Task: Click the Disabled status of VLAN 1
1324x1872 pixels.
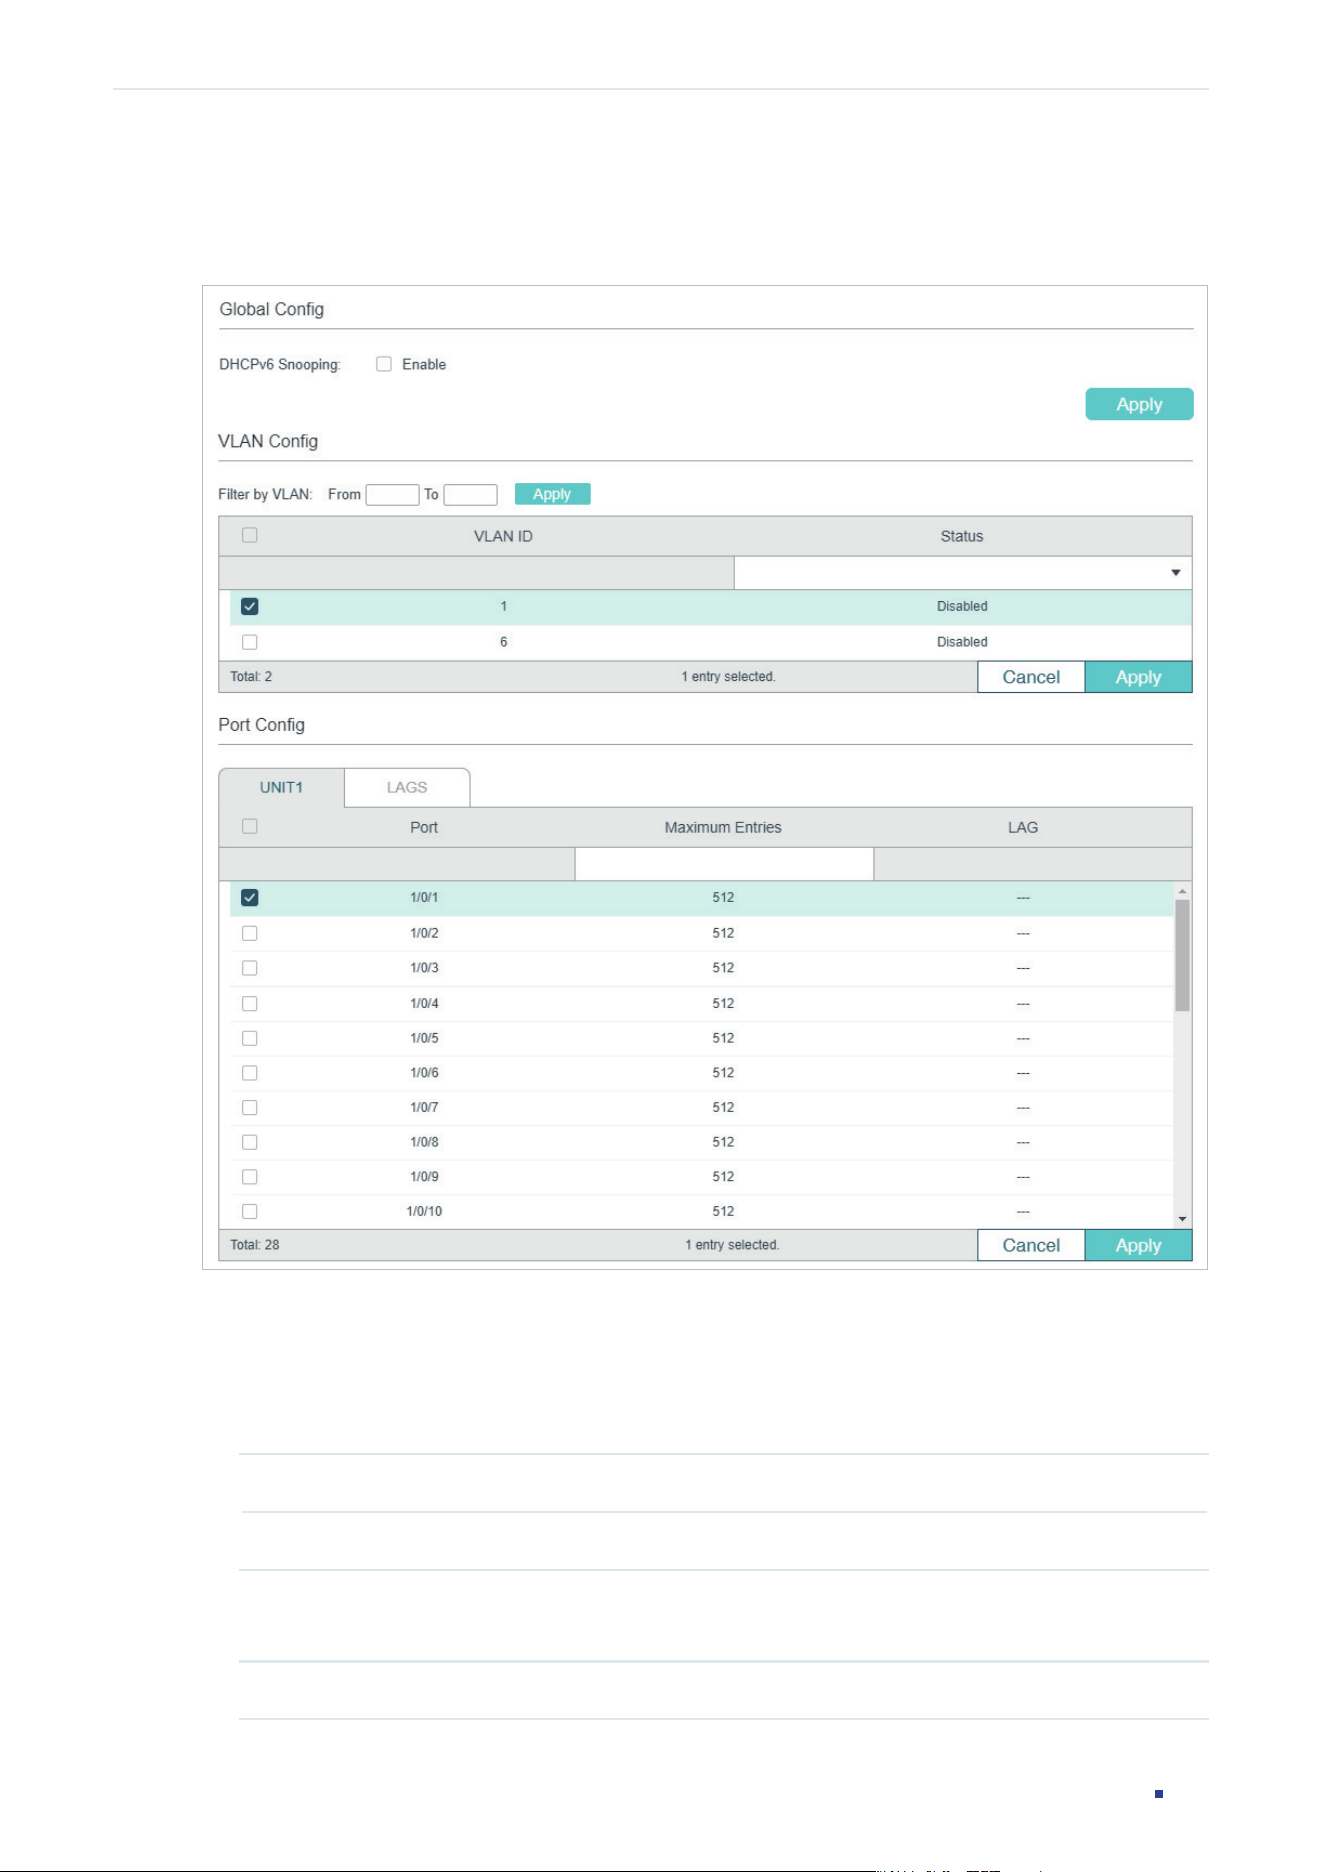Action: click(962, 606)
